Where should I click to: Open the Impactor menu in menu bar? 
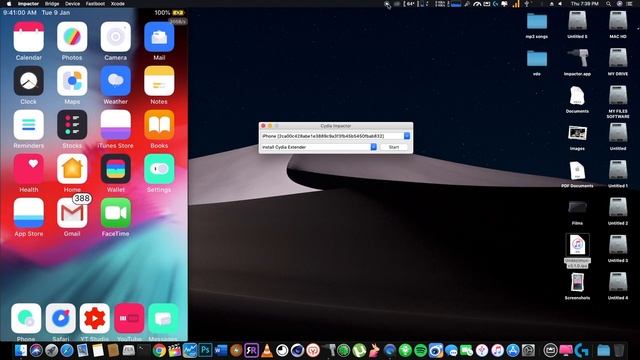(28, 4)
